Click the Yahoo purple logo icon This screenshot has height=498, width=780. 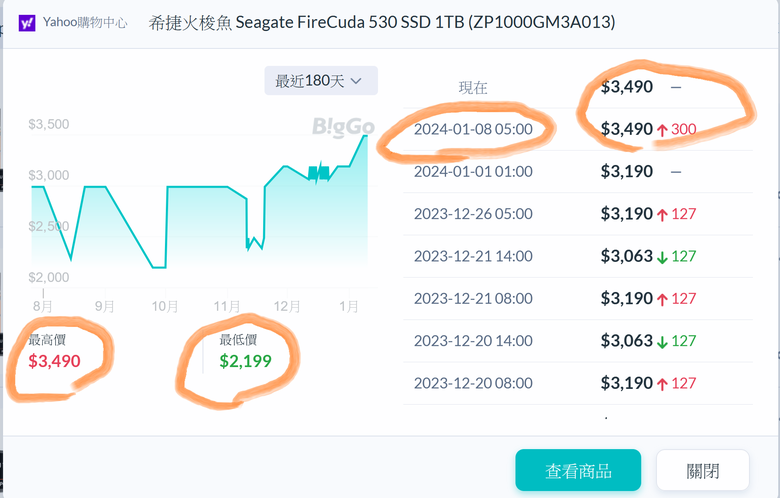(x=27, y=21)
